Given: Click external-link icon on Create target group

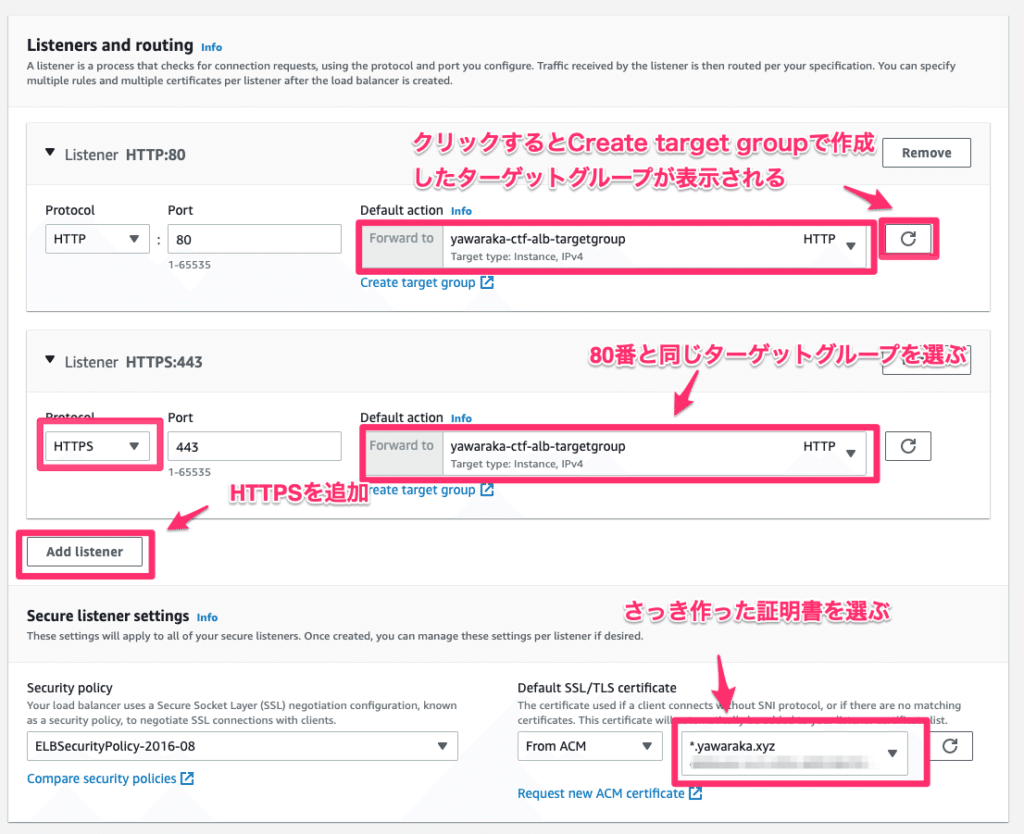Looking at the screenshot, I should pos(486,282).
